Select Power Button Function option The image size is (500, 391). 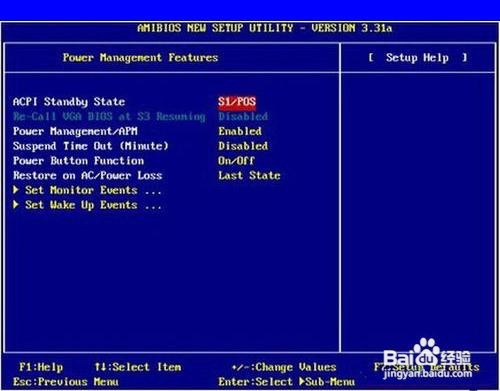(79, 161)
